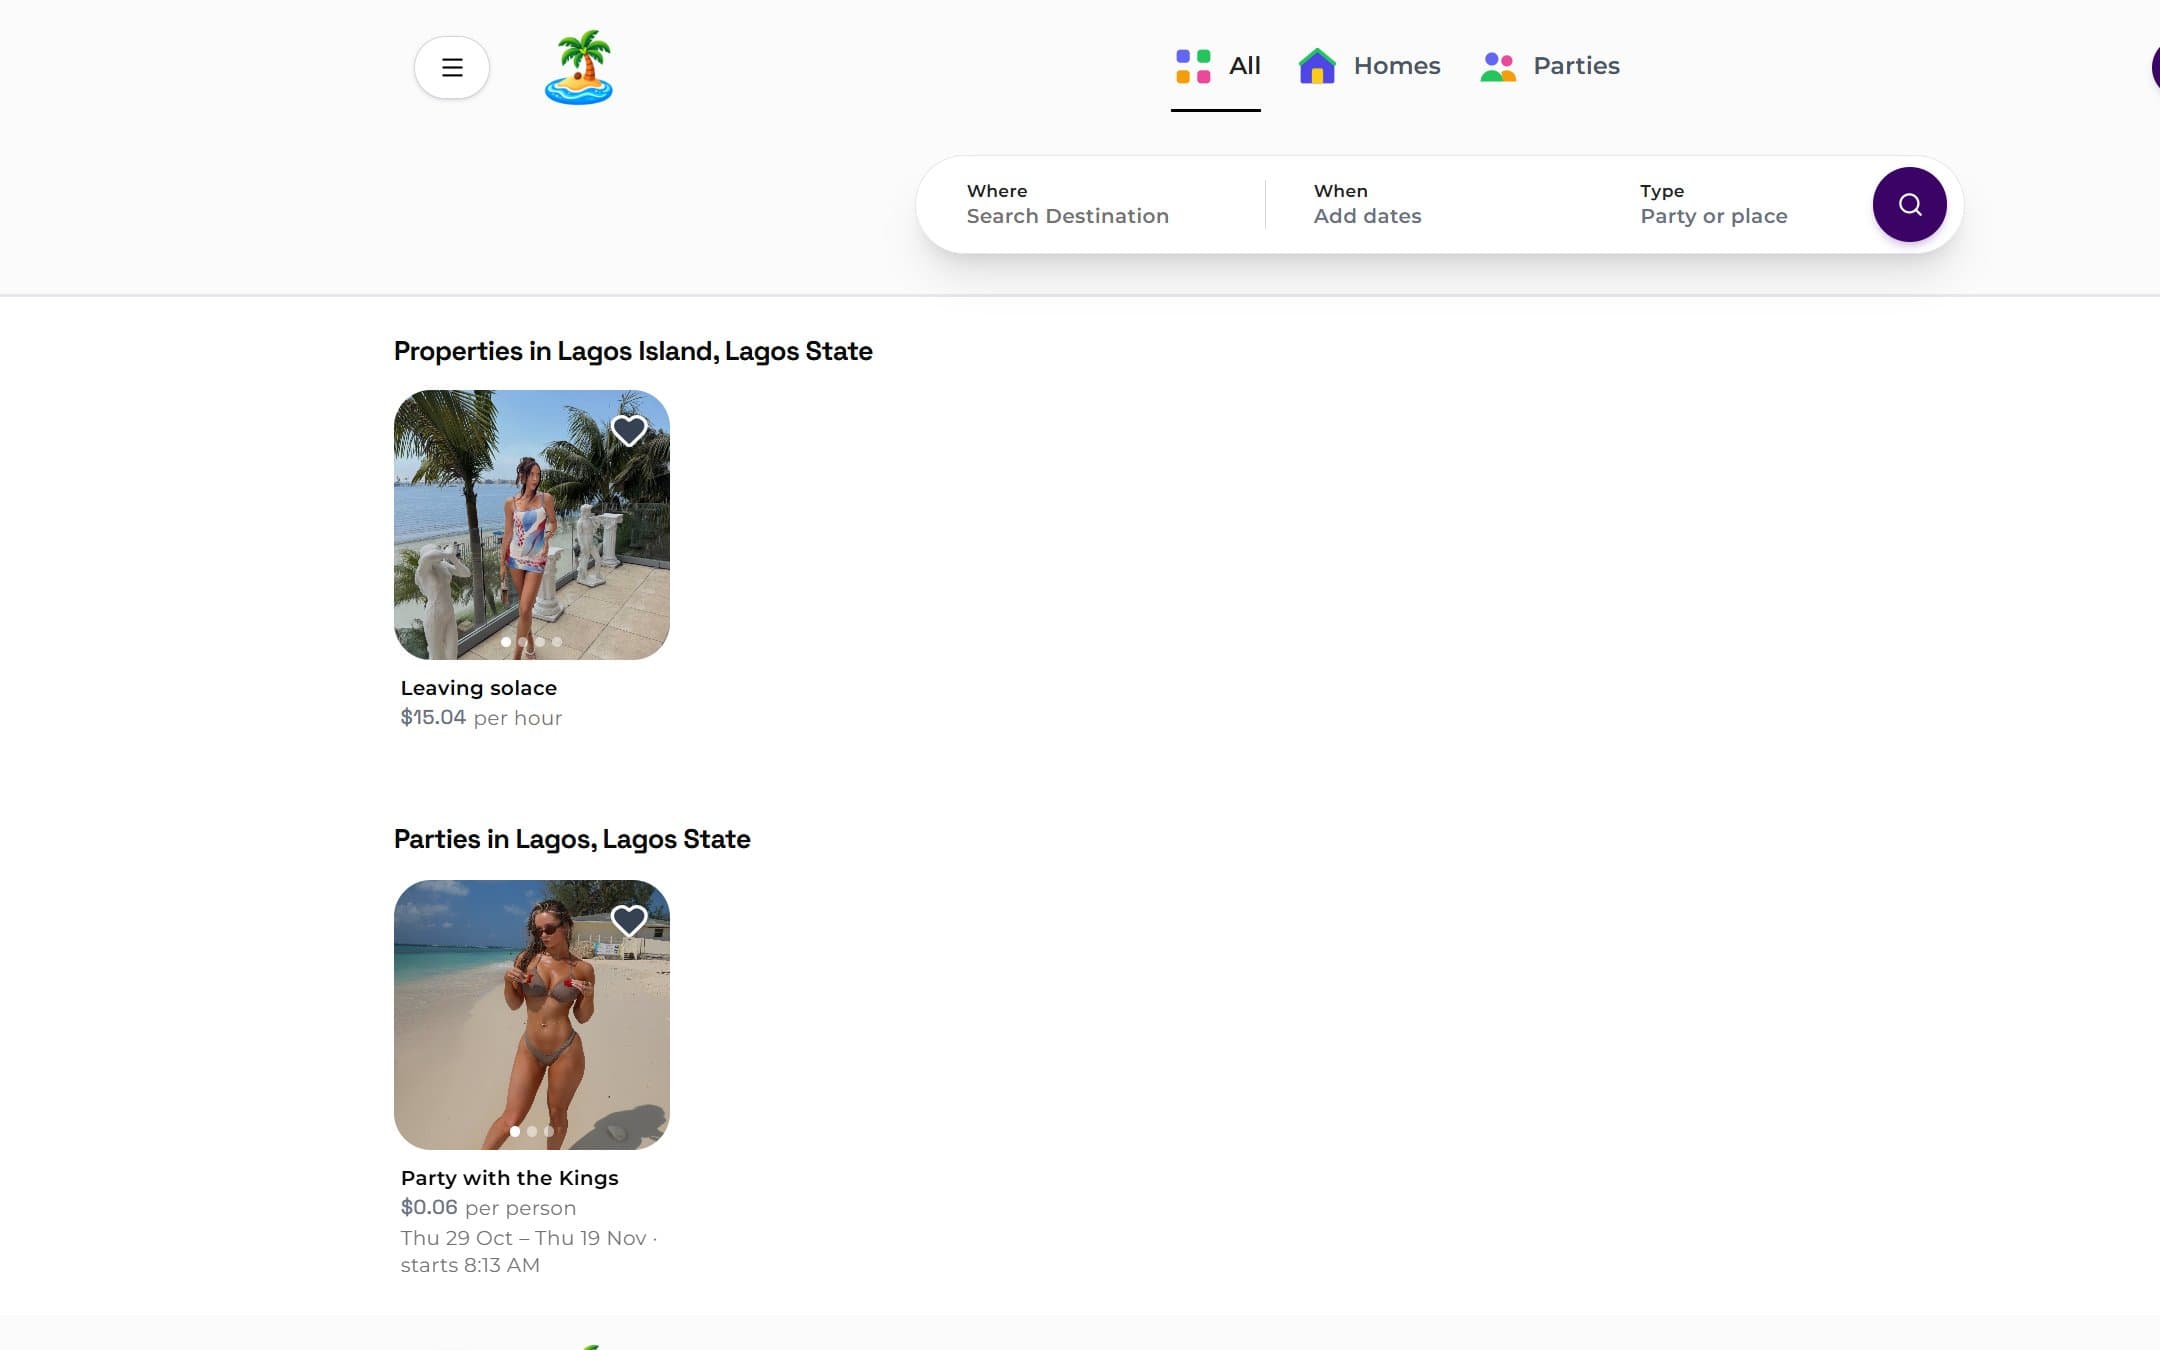Switch to the Homes tab
Image resolution: width=2160 pixels, height=1350 pixels.
tap(1369, 66)
